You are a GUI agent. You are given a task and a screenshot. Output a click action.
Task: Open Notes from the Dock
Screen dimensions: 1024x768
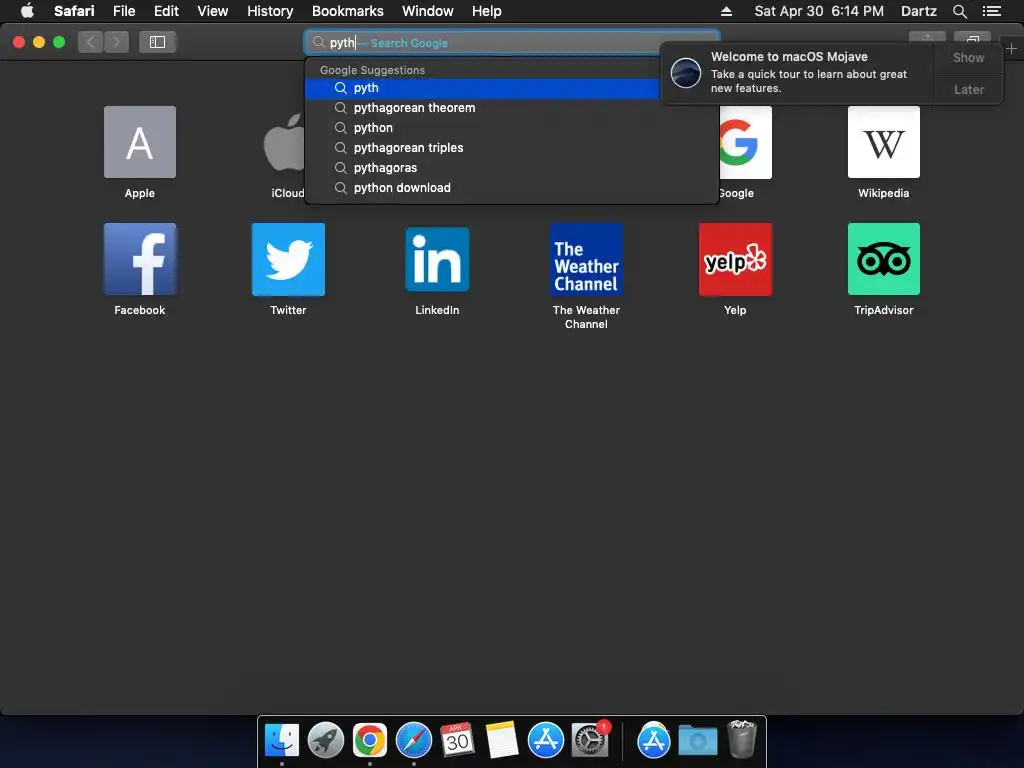coord(502,741)
